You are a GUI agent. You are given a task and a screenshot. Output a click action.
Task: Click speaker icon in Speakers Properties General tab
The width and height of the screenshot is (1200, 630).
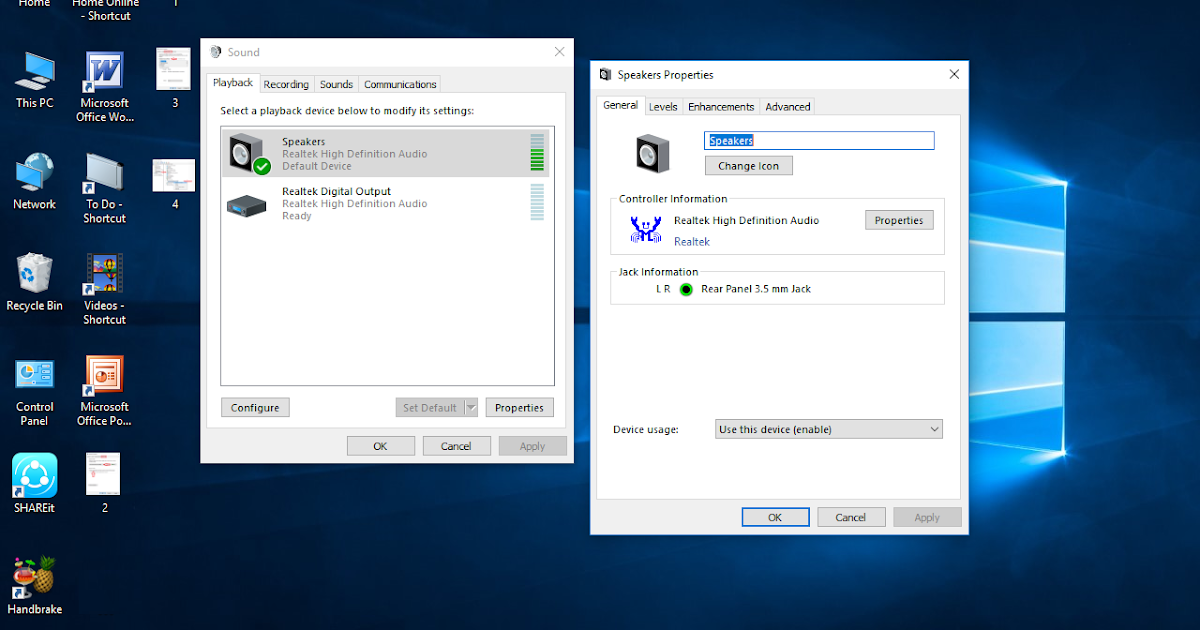pyautogui.click(x=653, y=152)
